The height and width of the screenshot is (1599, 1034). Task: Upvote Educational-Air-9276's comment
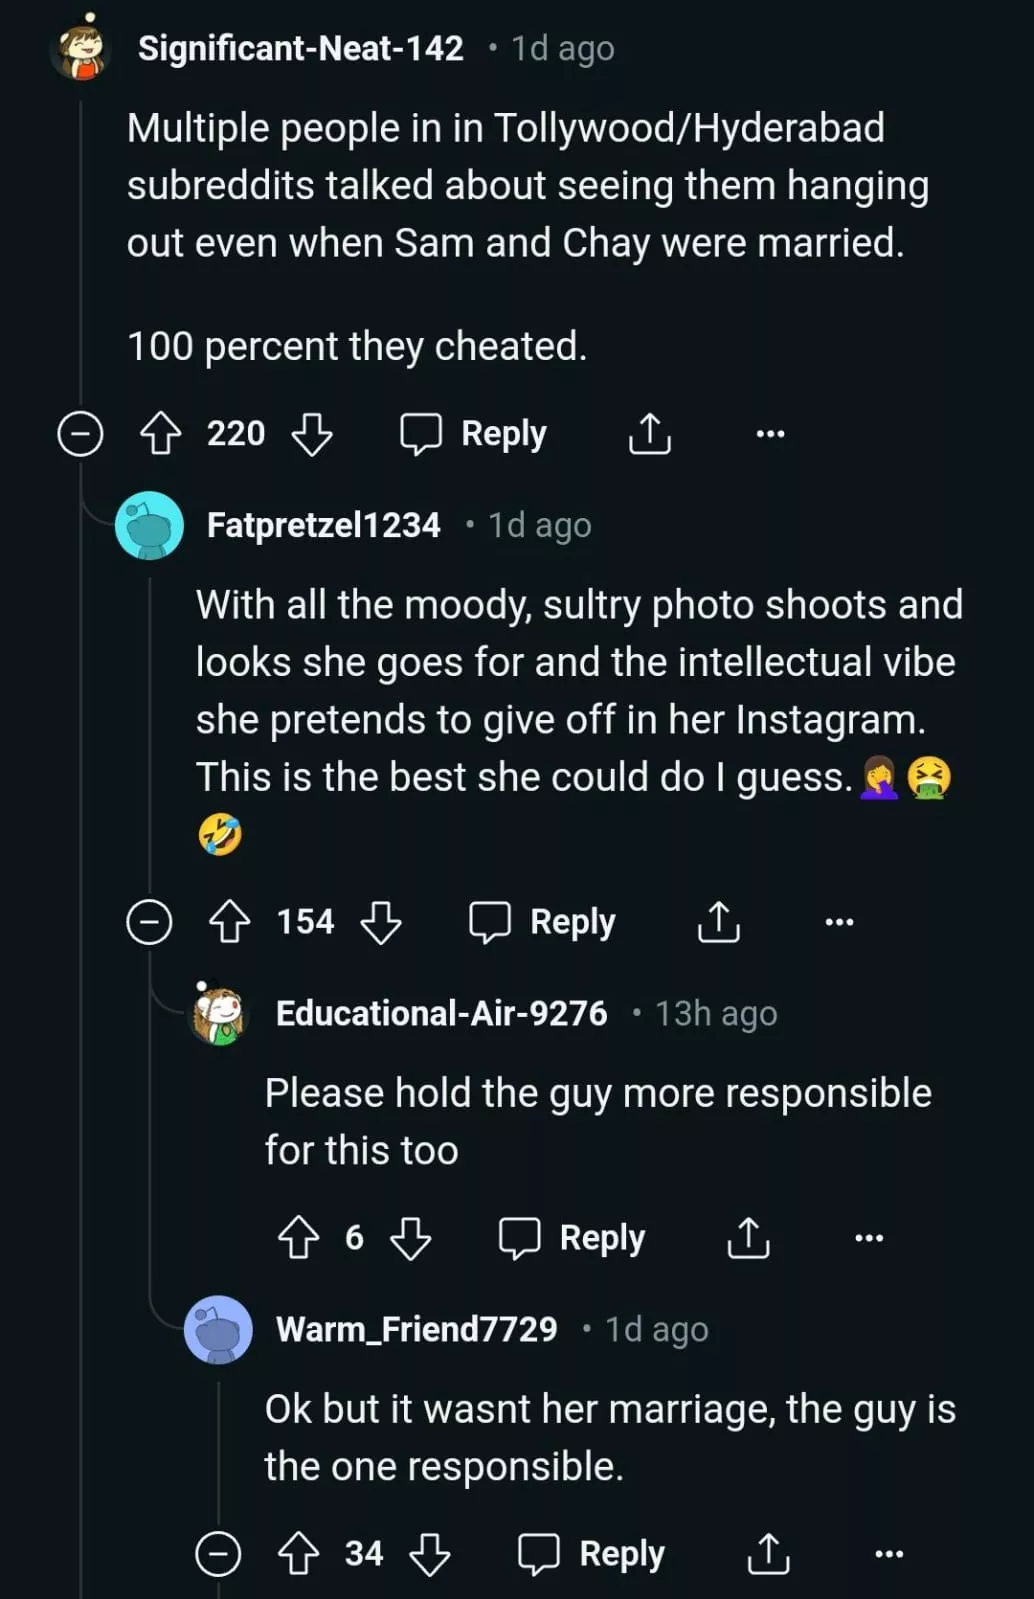(298, 1238)
